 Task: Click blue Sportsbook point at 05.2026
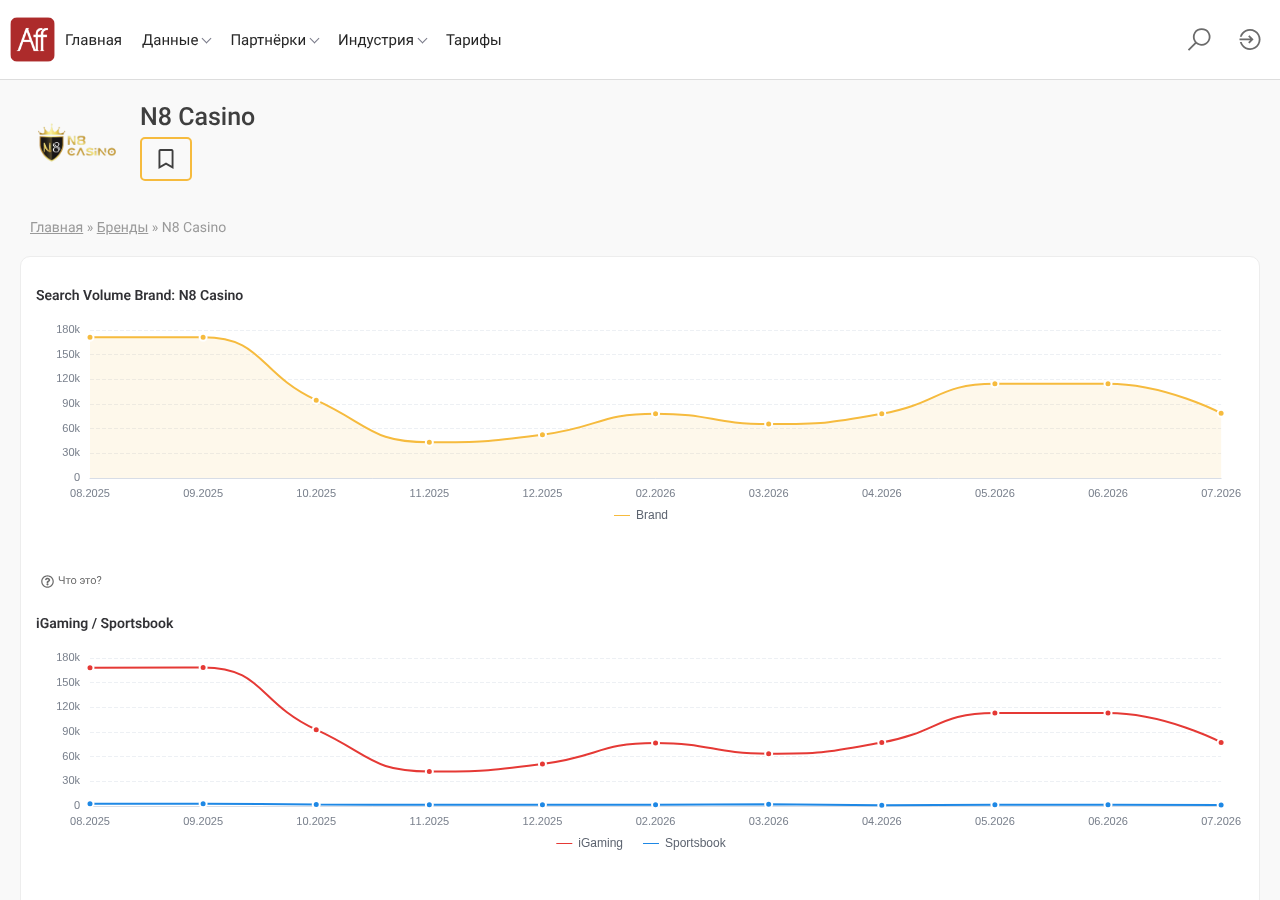click(994, 804)
